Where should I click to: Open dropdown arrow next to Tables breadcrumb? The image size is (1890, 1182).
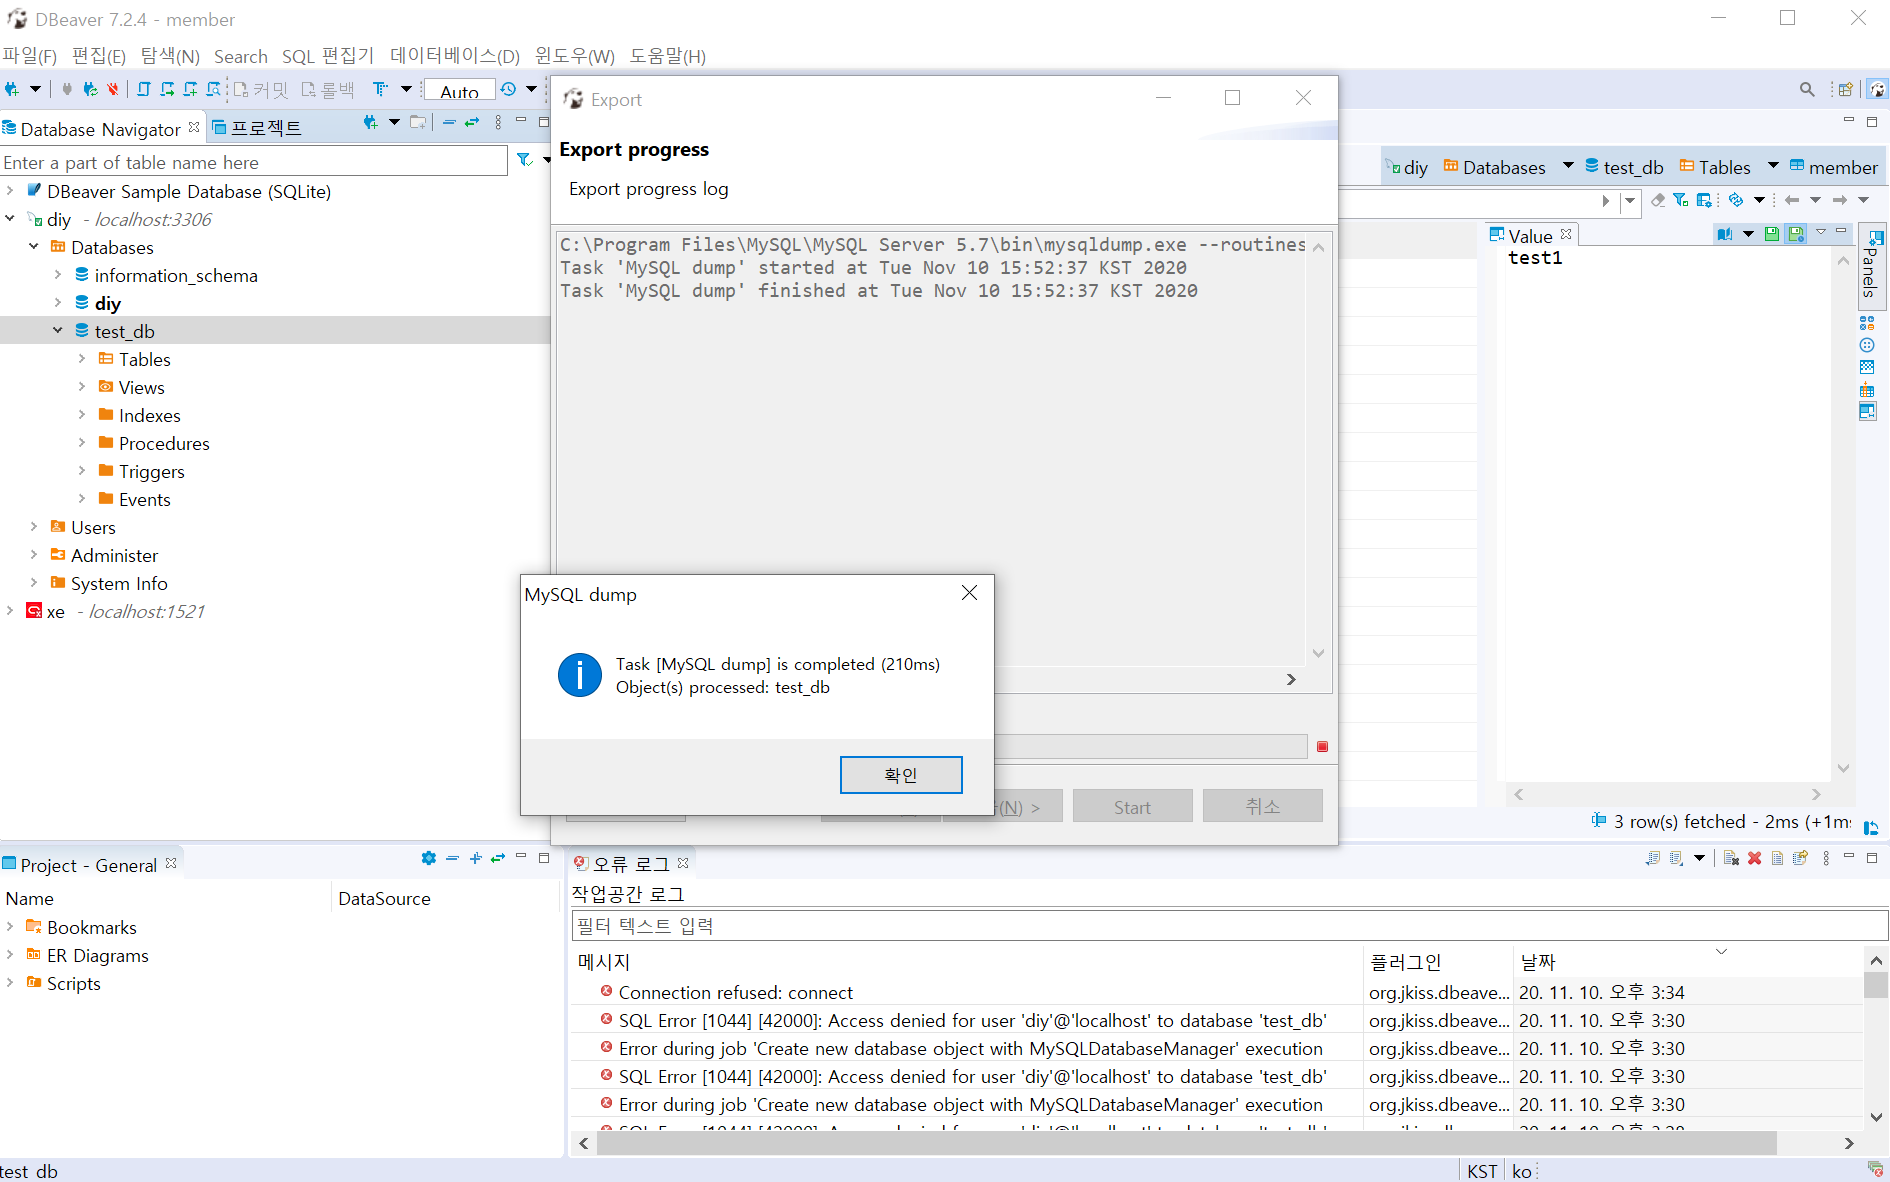pyautogui.click(x=1773, y=166)
